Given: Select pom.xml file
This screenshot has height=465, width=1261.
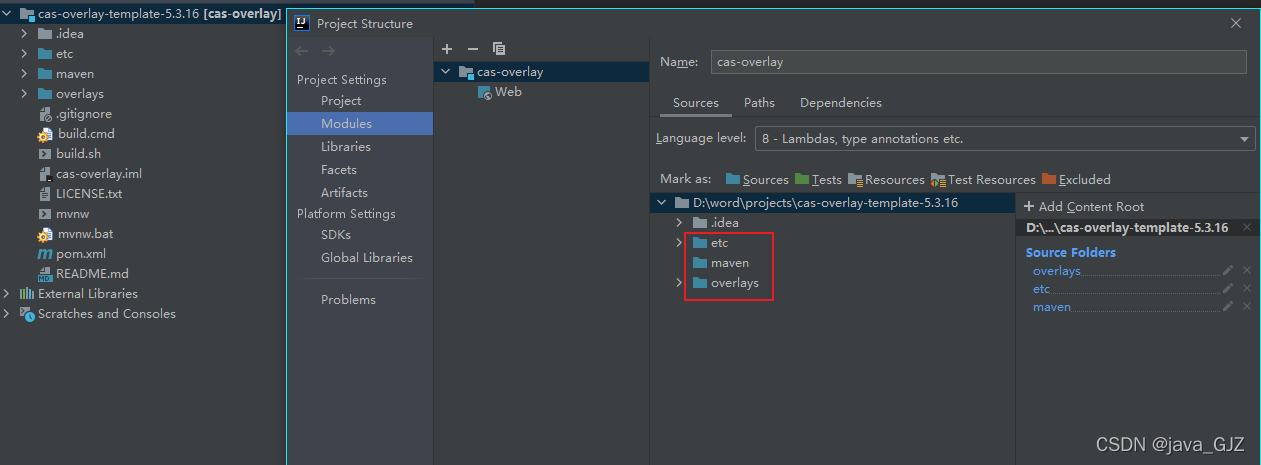Looking at the screenshot, I should [x=71, y=254].
